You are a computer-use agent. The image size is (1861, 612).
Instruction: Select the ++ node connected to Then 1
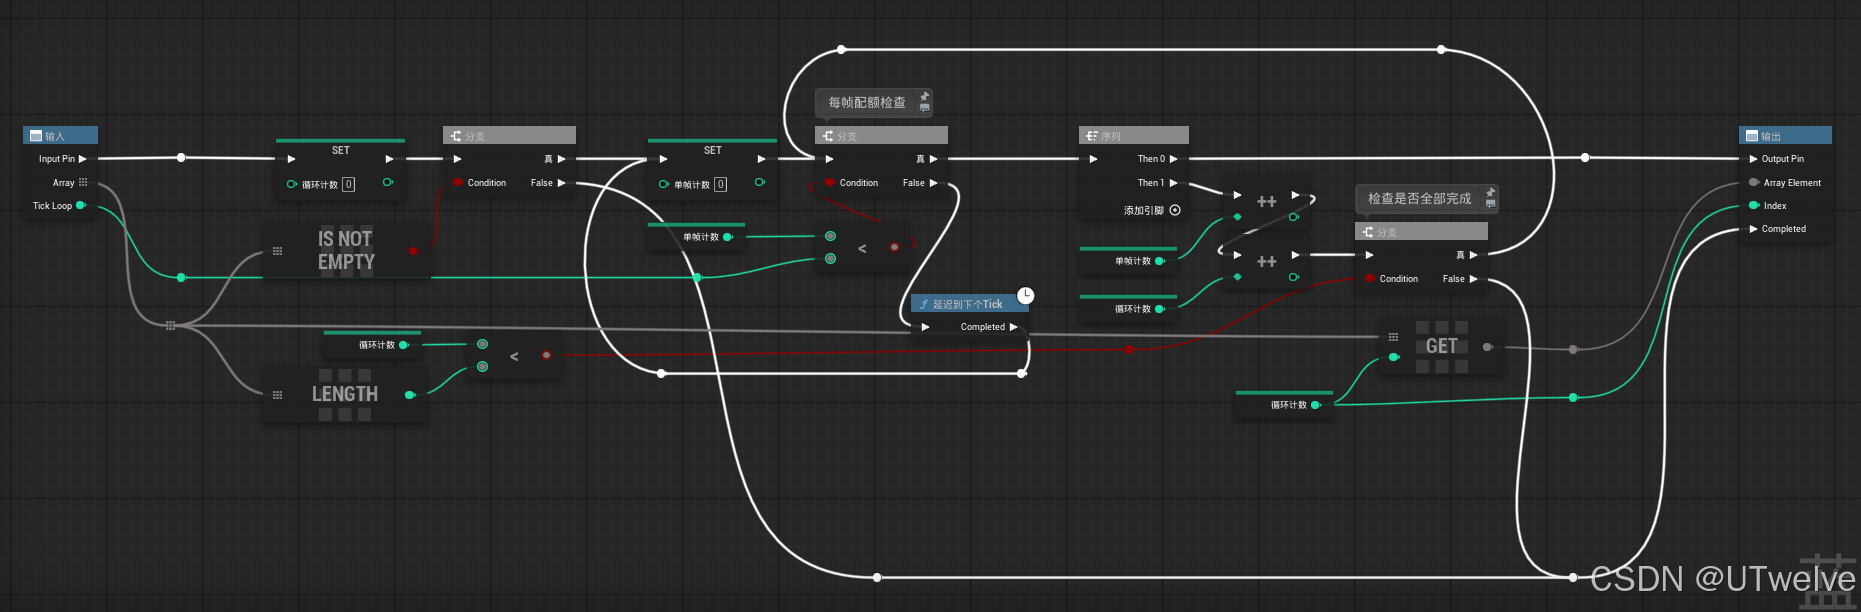1266,202
